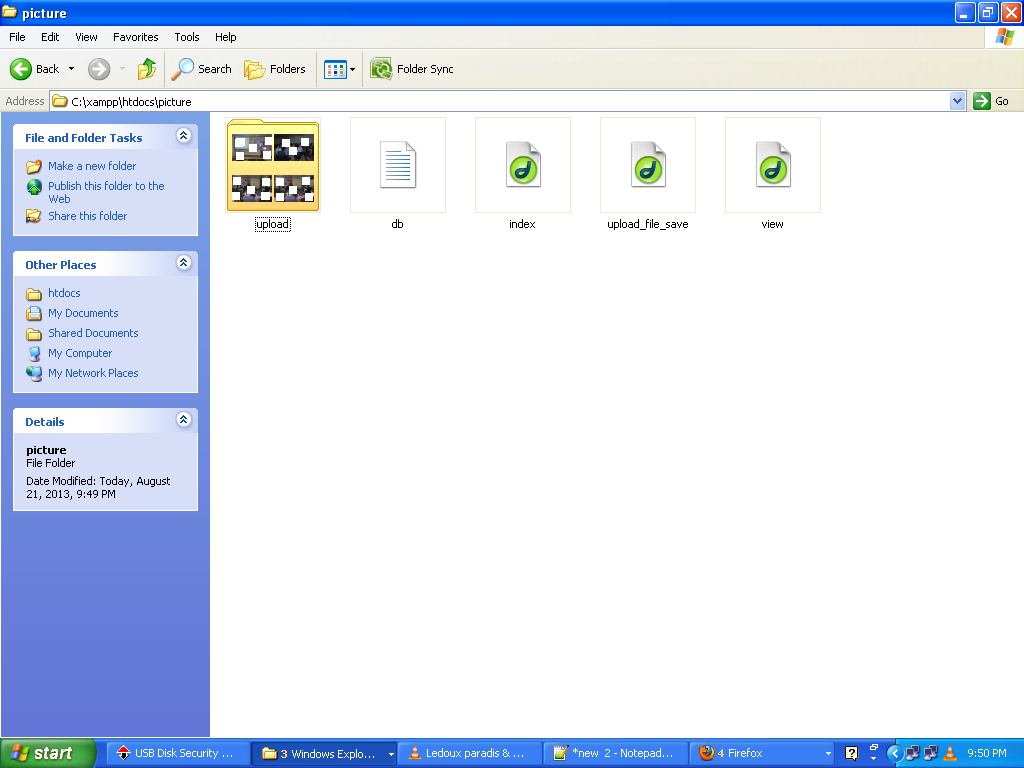The width and height of the screenshot is (1024, 768).
Task: Toggle the Folders pane button
Action: point(274,69)
